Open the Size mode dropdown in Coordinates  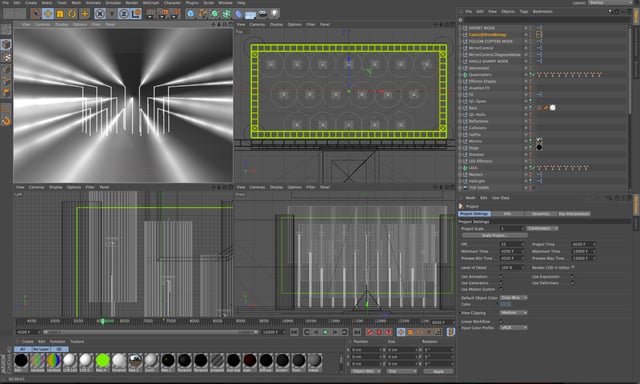point(402,371)
